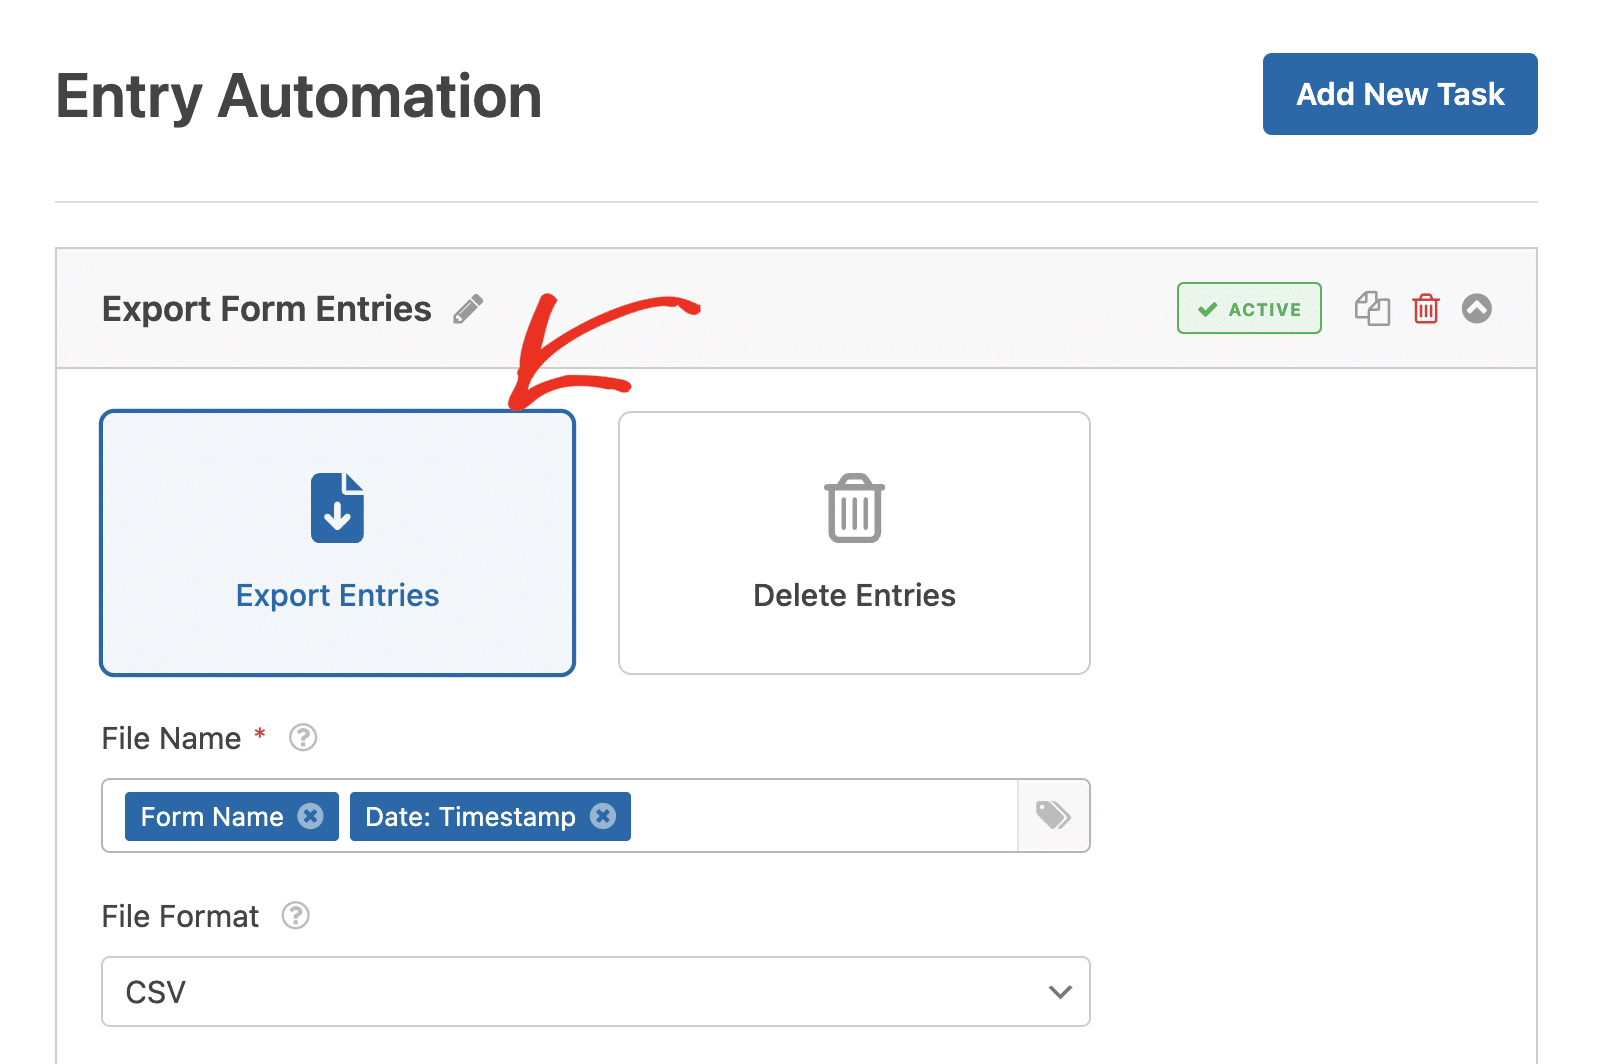Click the Export Form Entries title
The width and height of the screenshot is (1600, 1064).
[267, 309]
